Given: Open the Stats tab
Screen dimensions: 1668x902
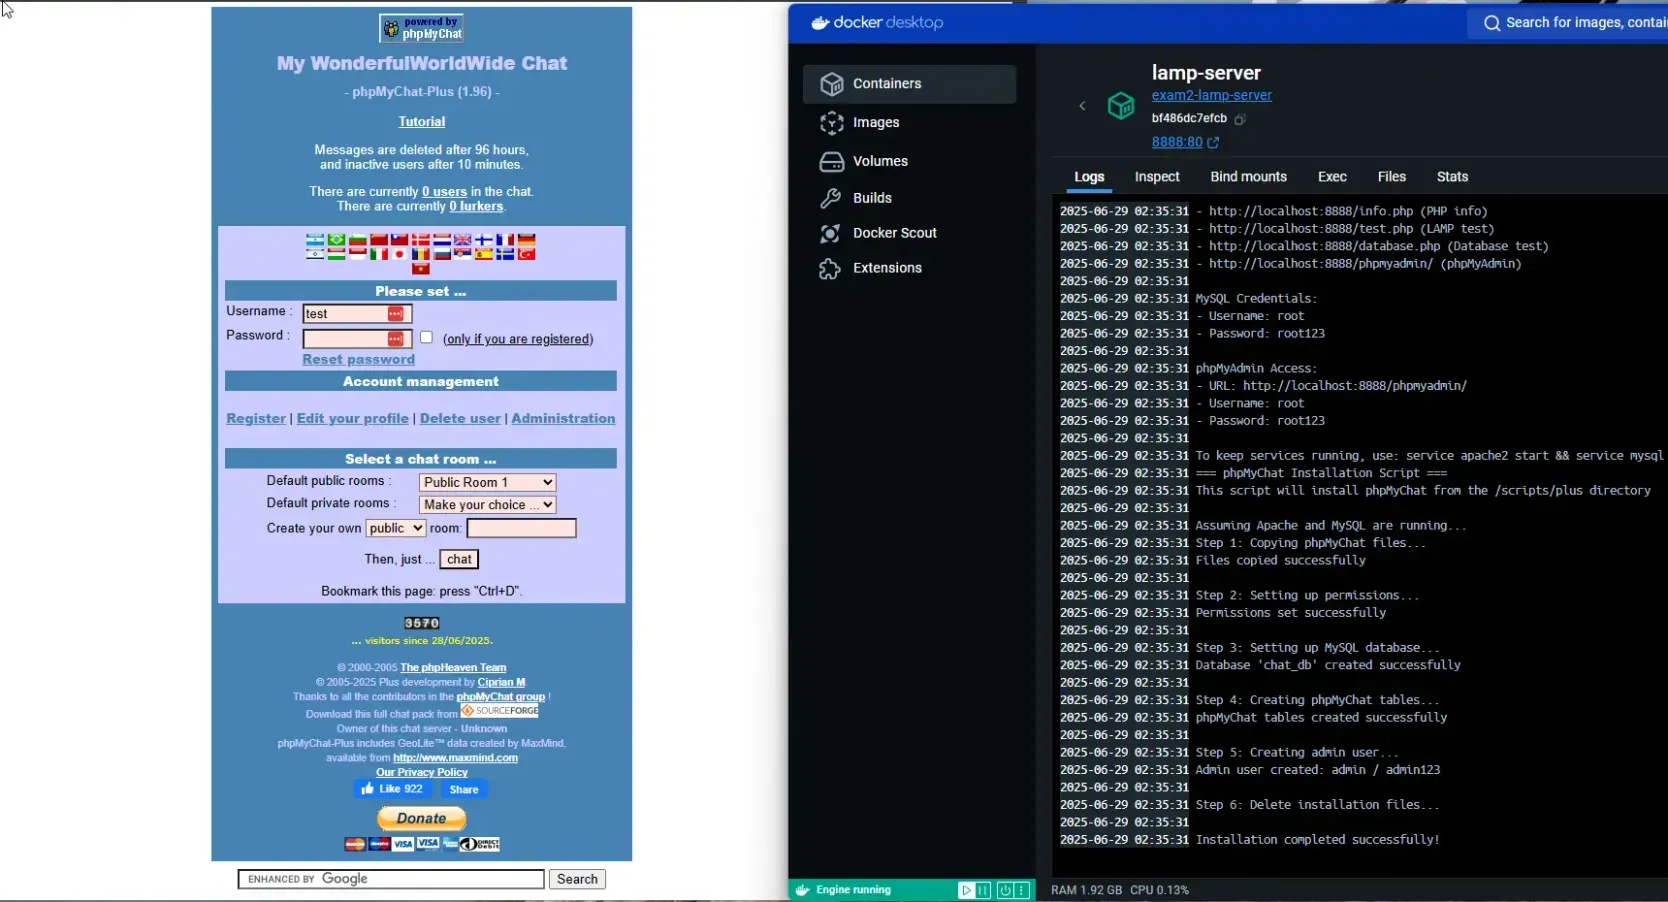Looking at the screenshot, I should point(1452,176).
